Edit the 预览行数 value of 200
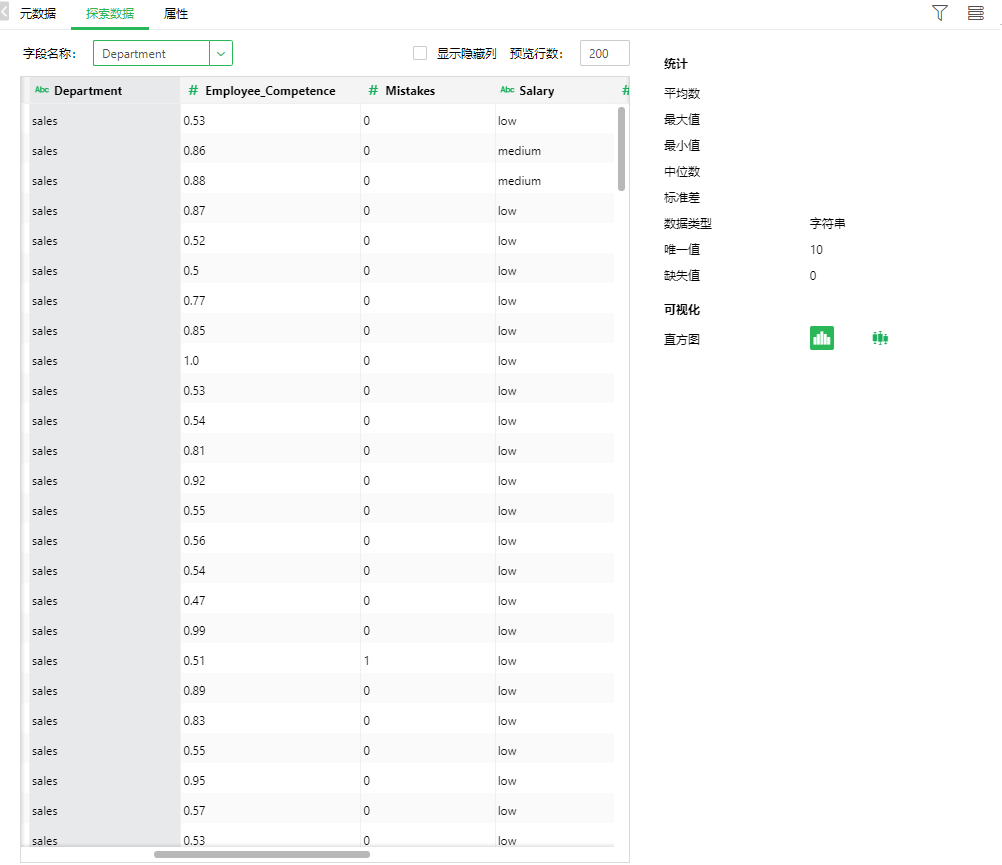The image size is (1002, 865). [602, 53]
